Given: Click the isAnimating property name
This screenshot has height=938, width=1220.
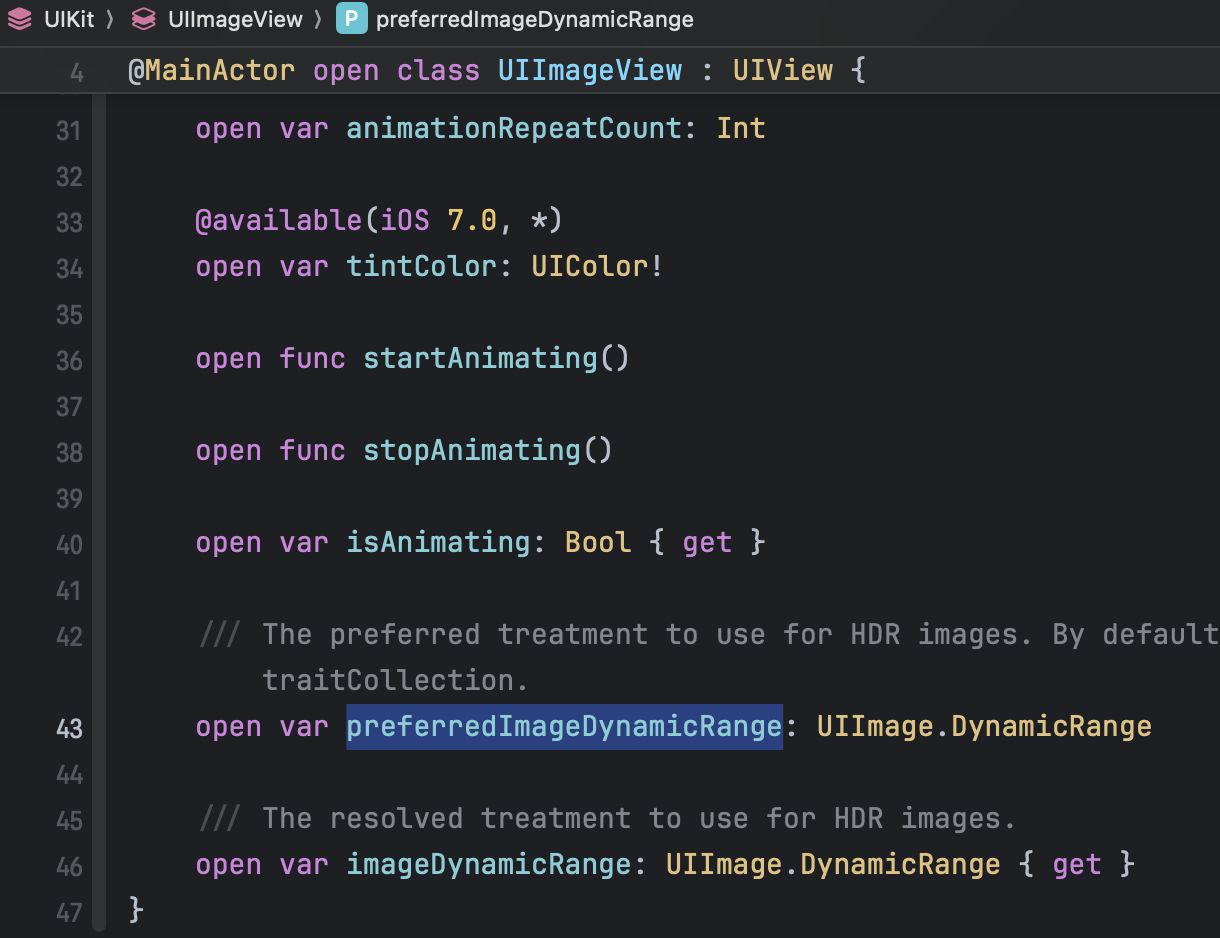Looking at the screenshot, I should (x=437, y=542).
